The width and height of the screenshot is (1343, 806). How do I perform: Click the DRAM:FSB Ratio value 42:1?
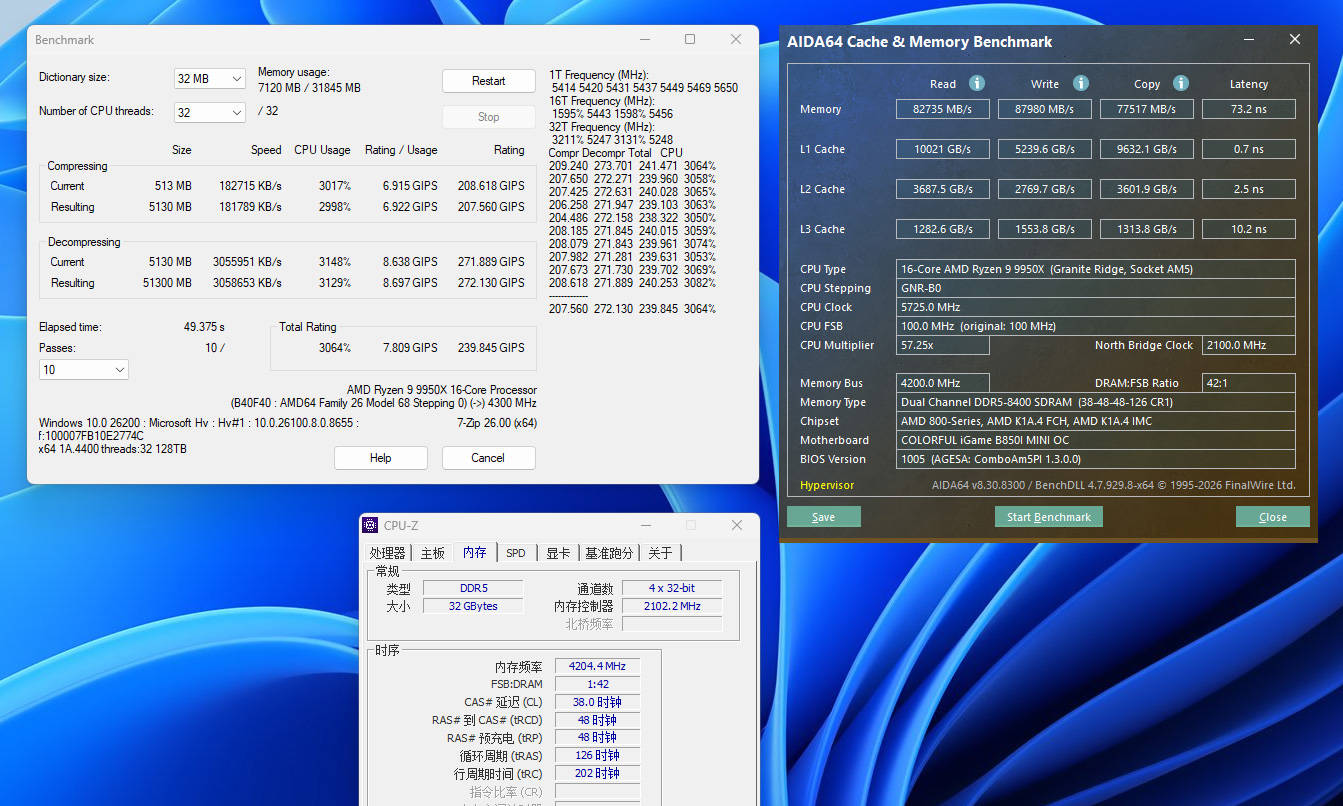click(x=1249, y=383)
